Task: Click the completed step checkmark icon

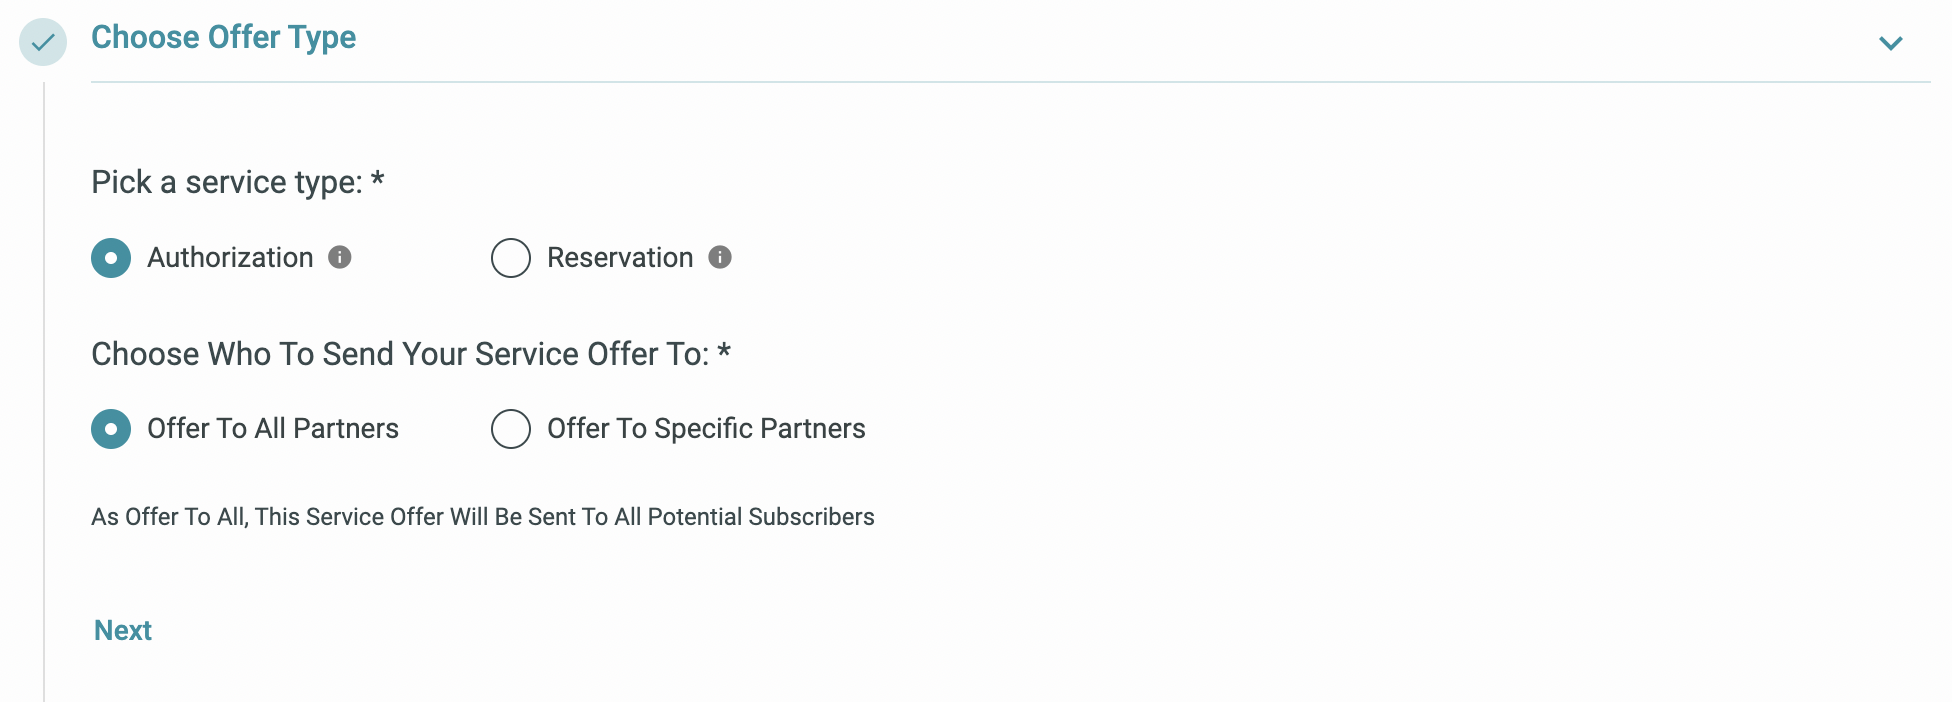Action: [x=43, y=42]
